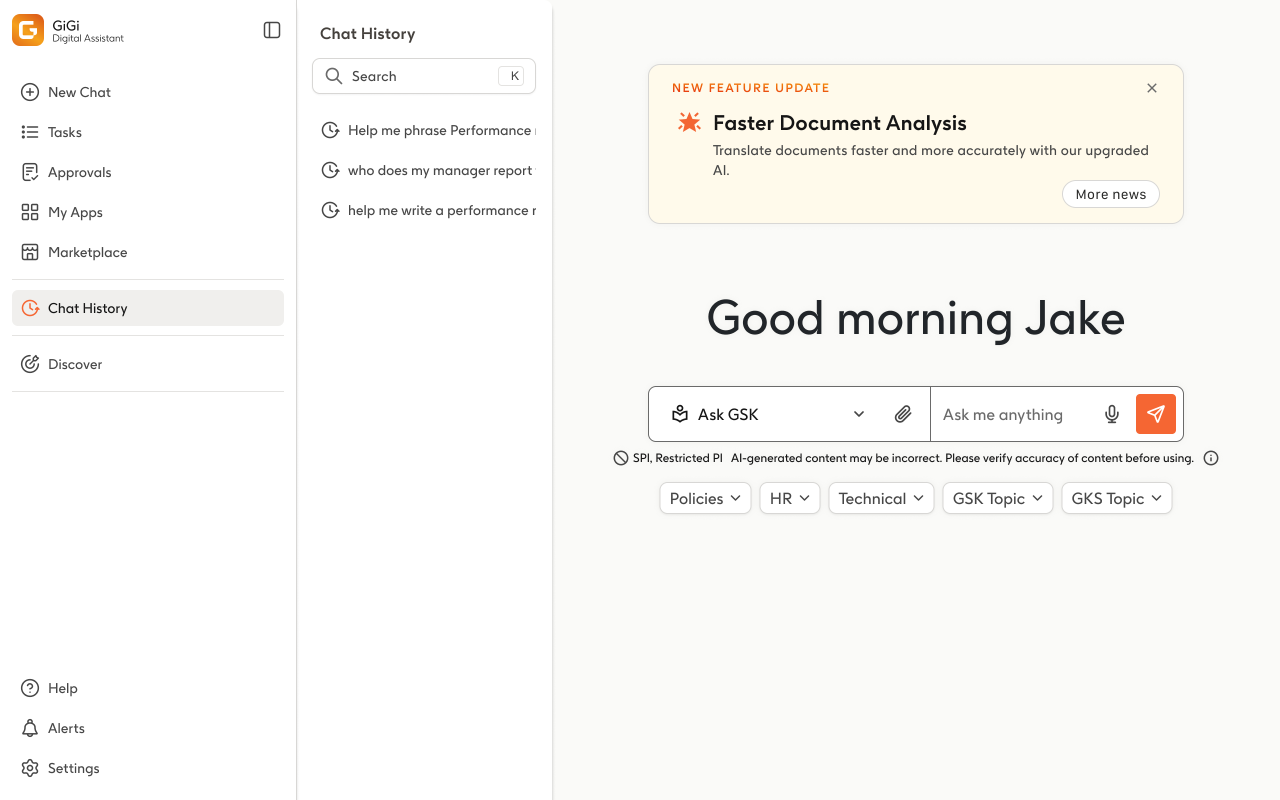The image size is (1280, 800).
Task: Click the SPI restricted prohibition icon
Action: click(x=621, y=458)
